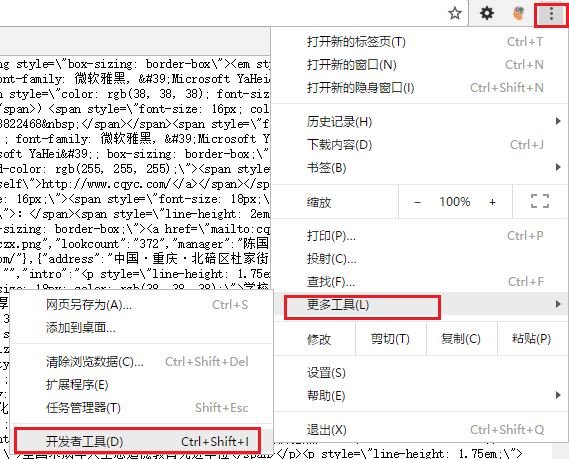Expand the 帮助(E) submenu
This screenshot has width=569, height=459.
[417, 395]
